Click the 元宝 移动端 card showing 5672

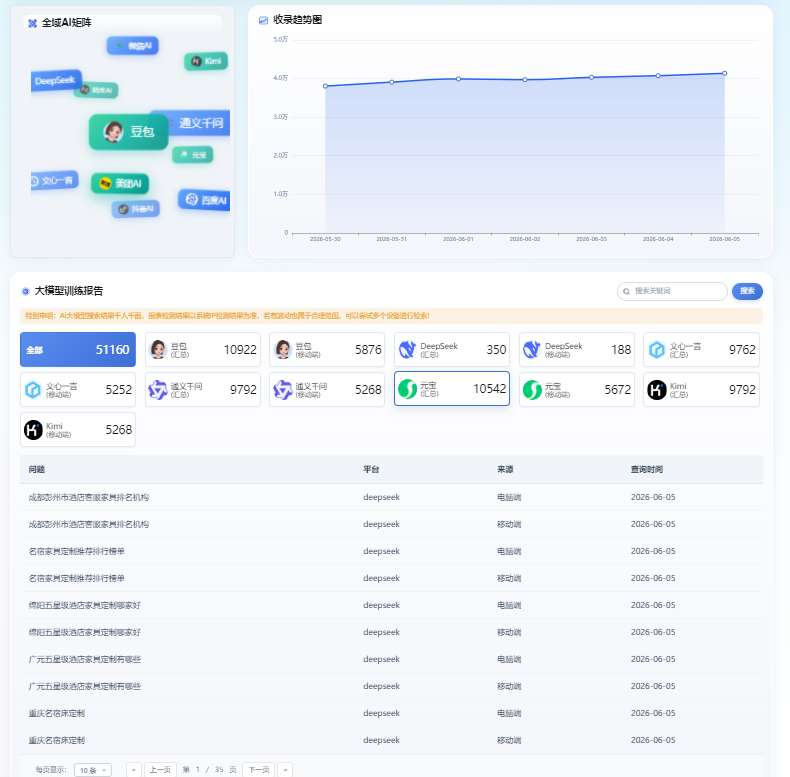[x=577, y=390]
